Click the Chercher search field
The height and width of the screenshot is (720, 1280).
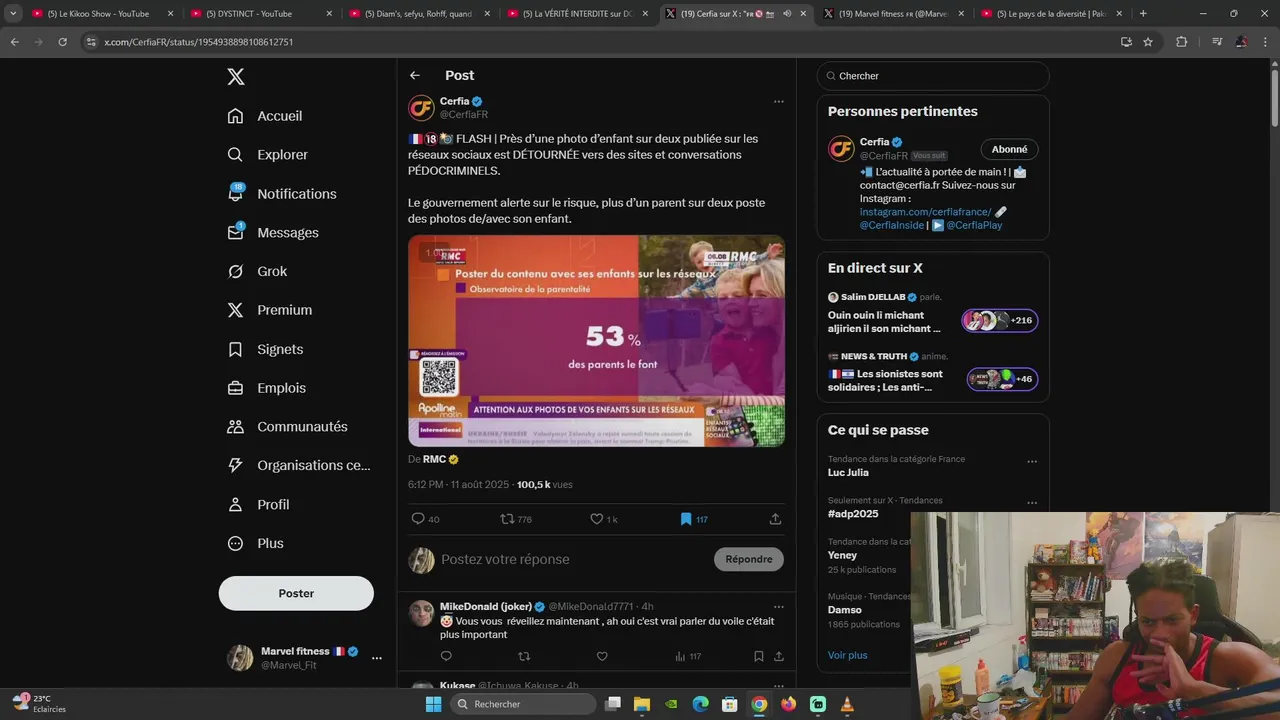933,76
